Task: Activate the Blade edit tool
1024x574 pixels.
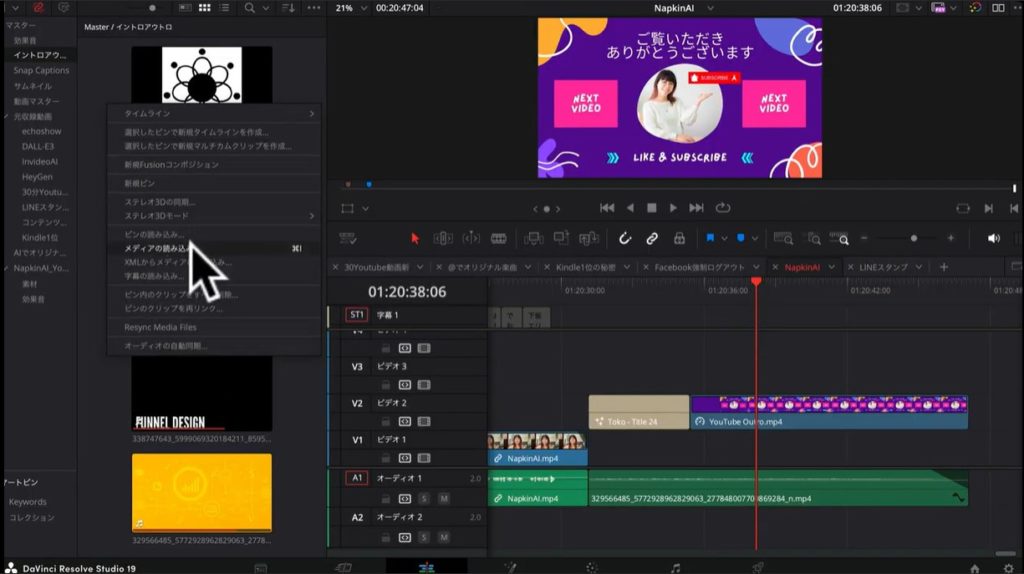Action: tap(498, 238)
